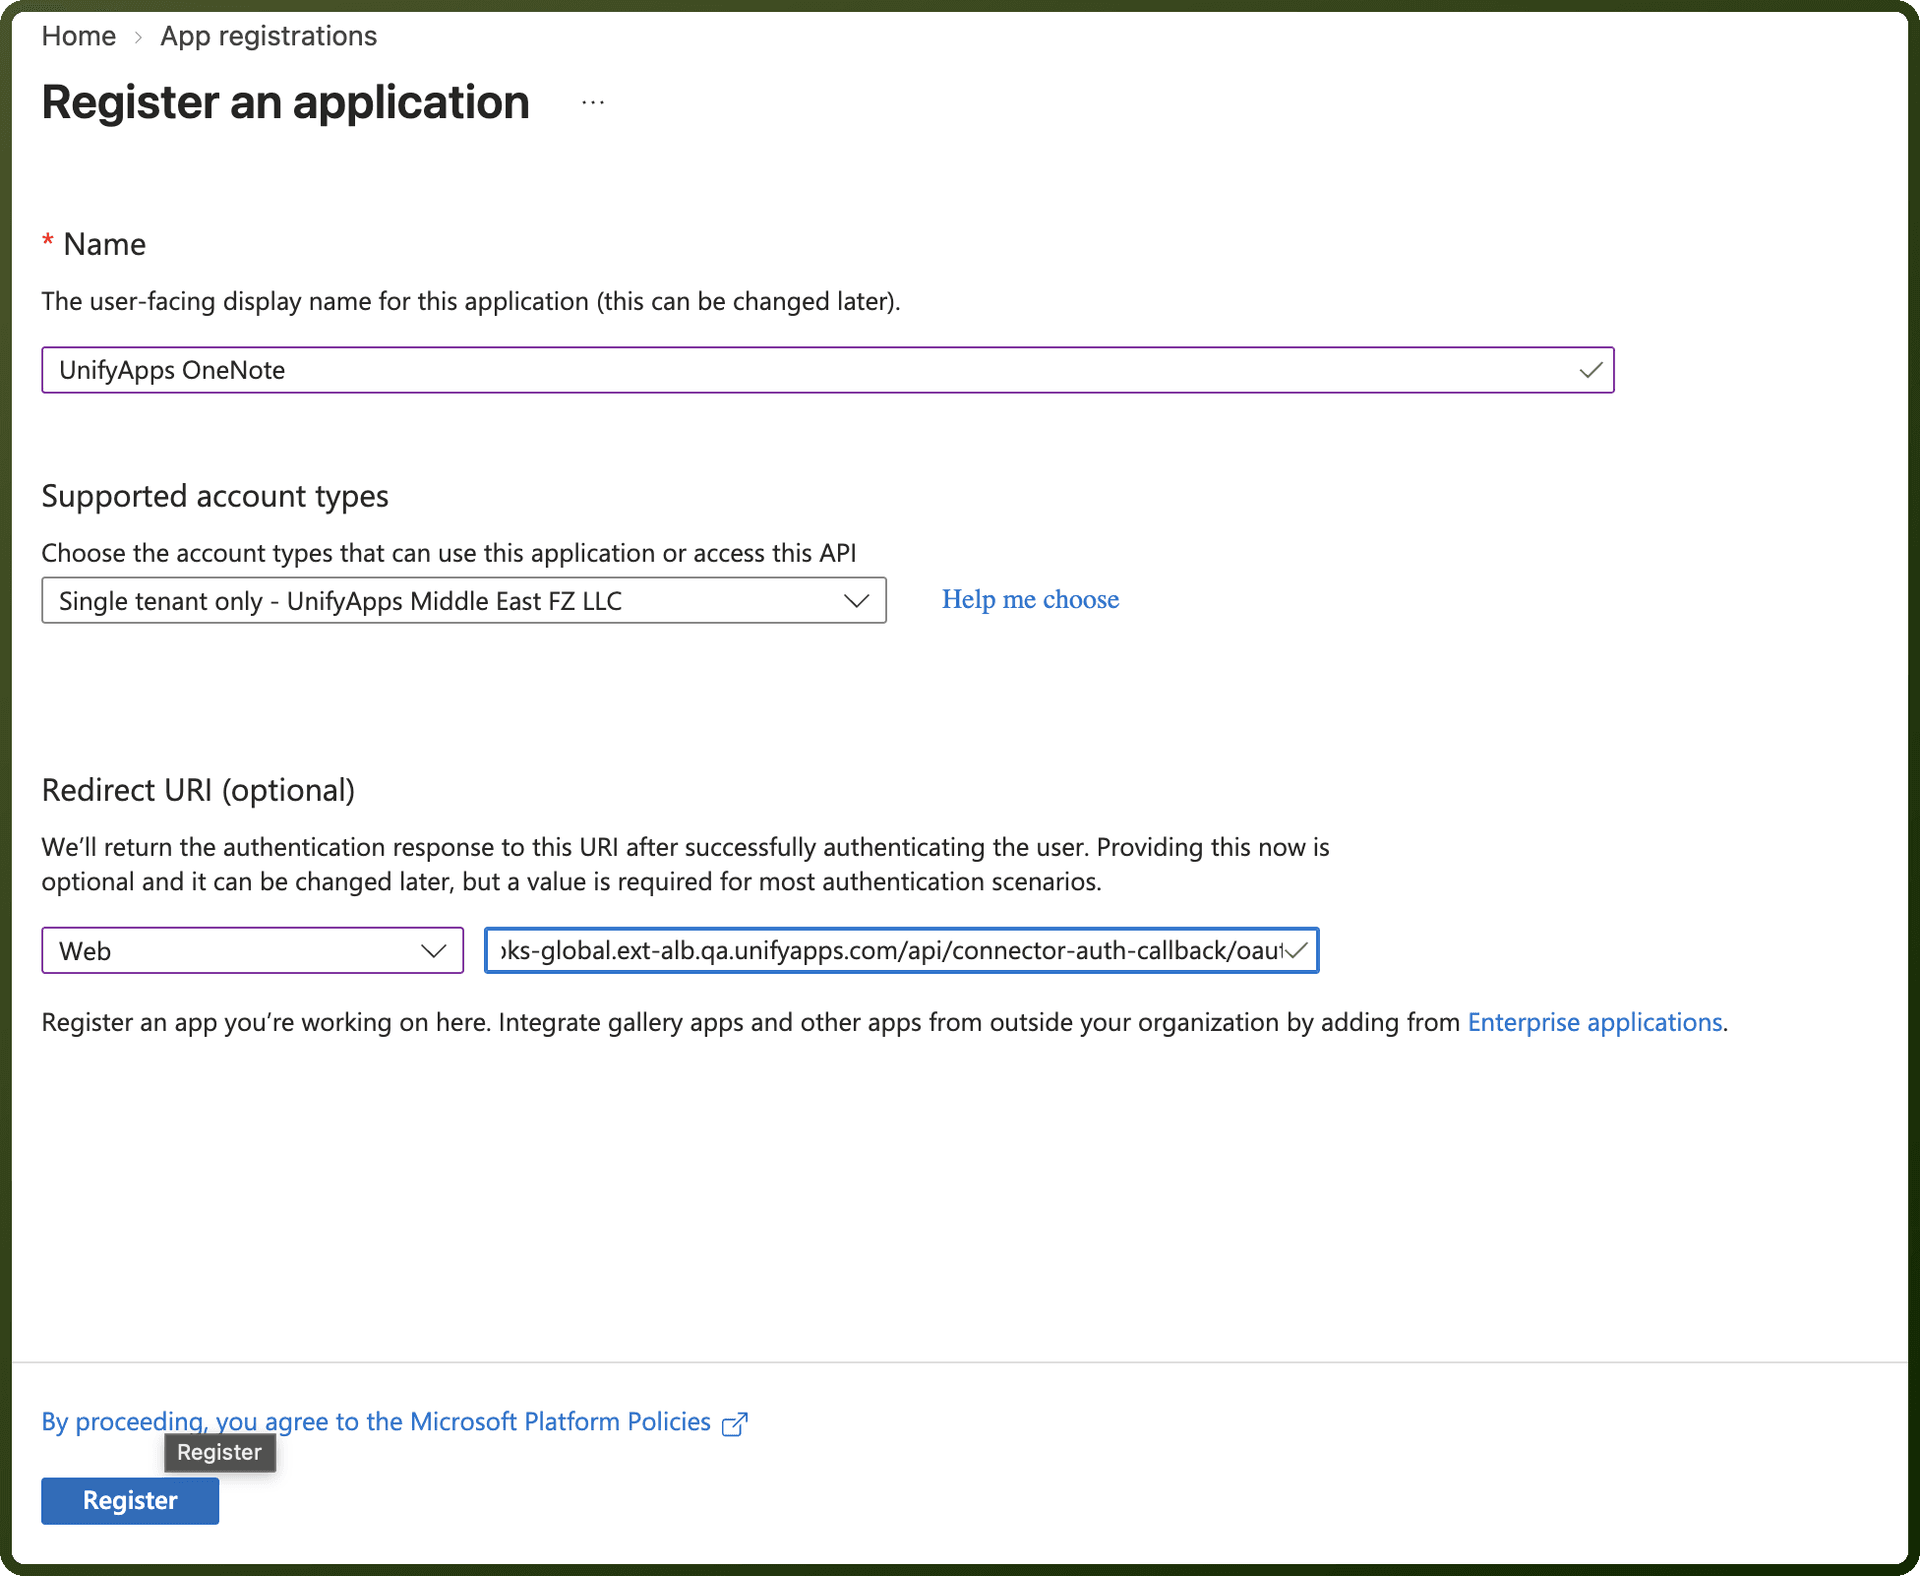
Task: Click the blue Register button
Action: [130, 1501]
